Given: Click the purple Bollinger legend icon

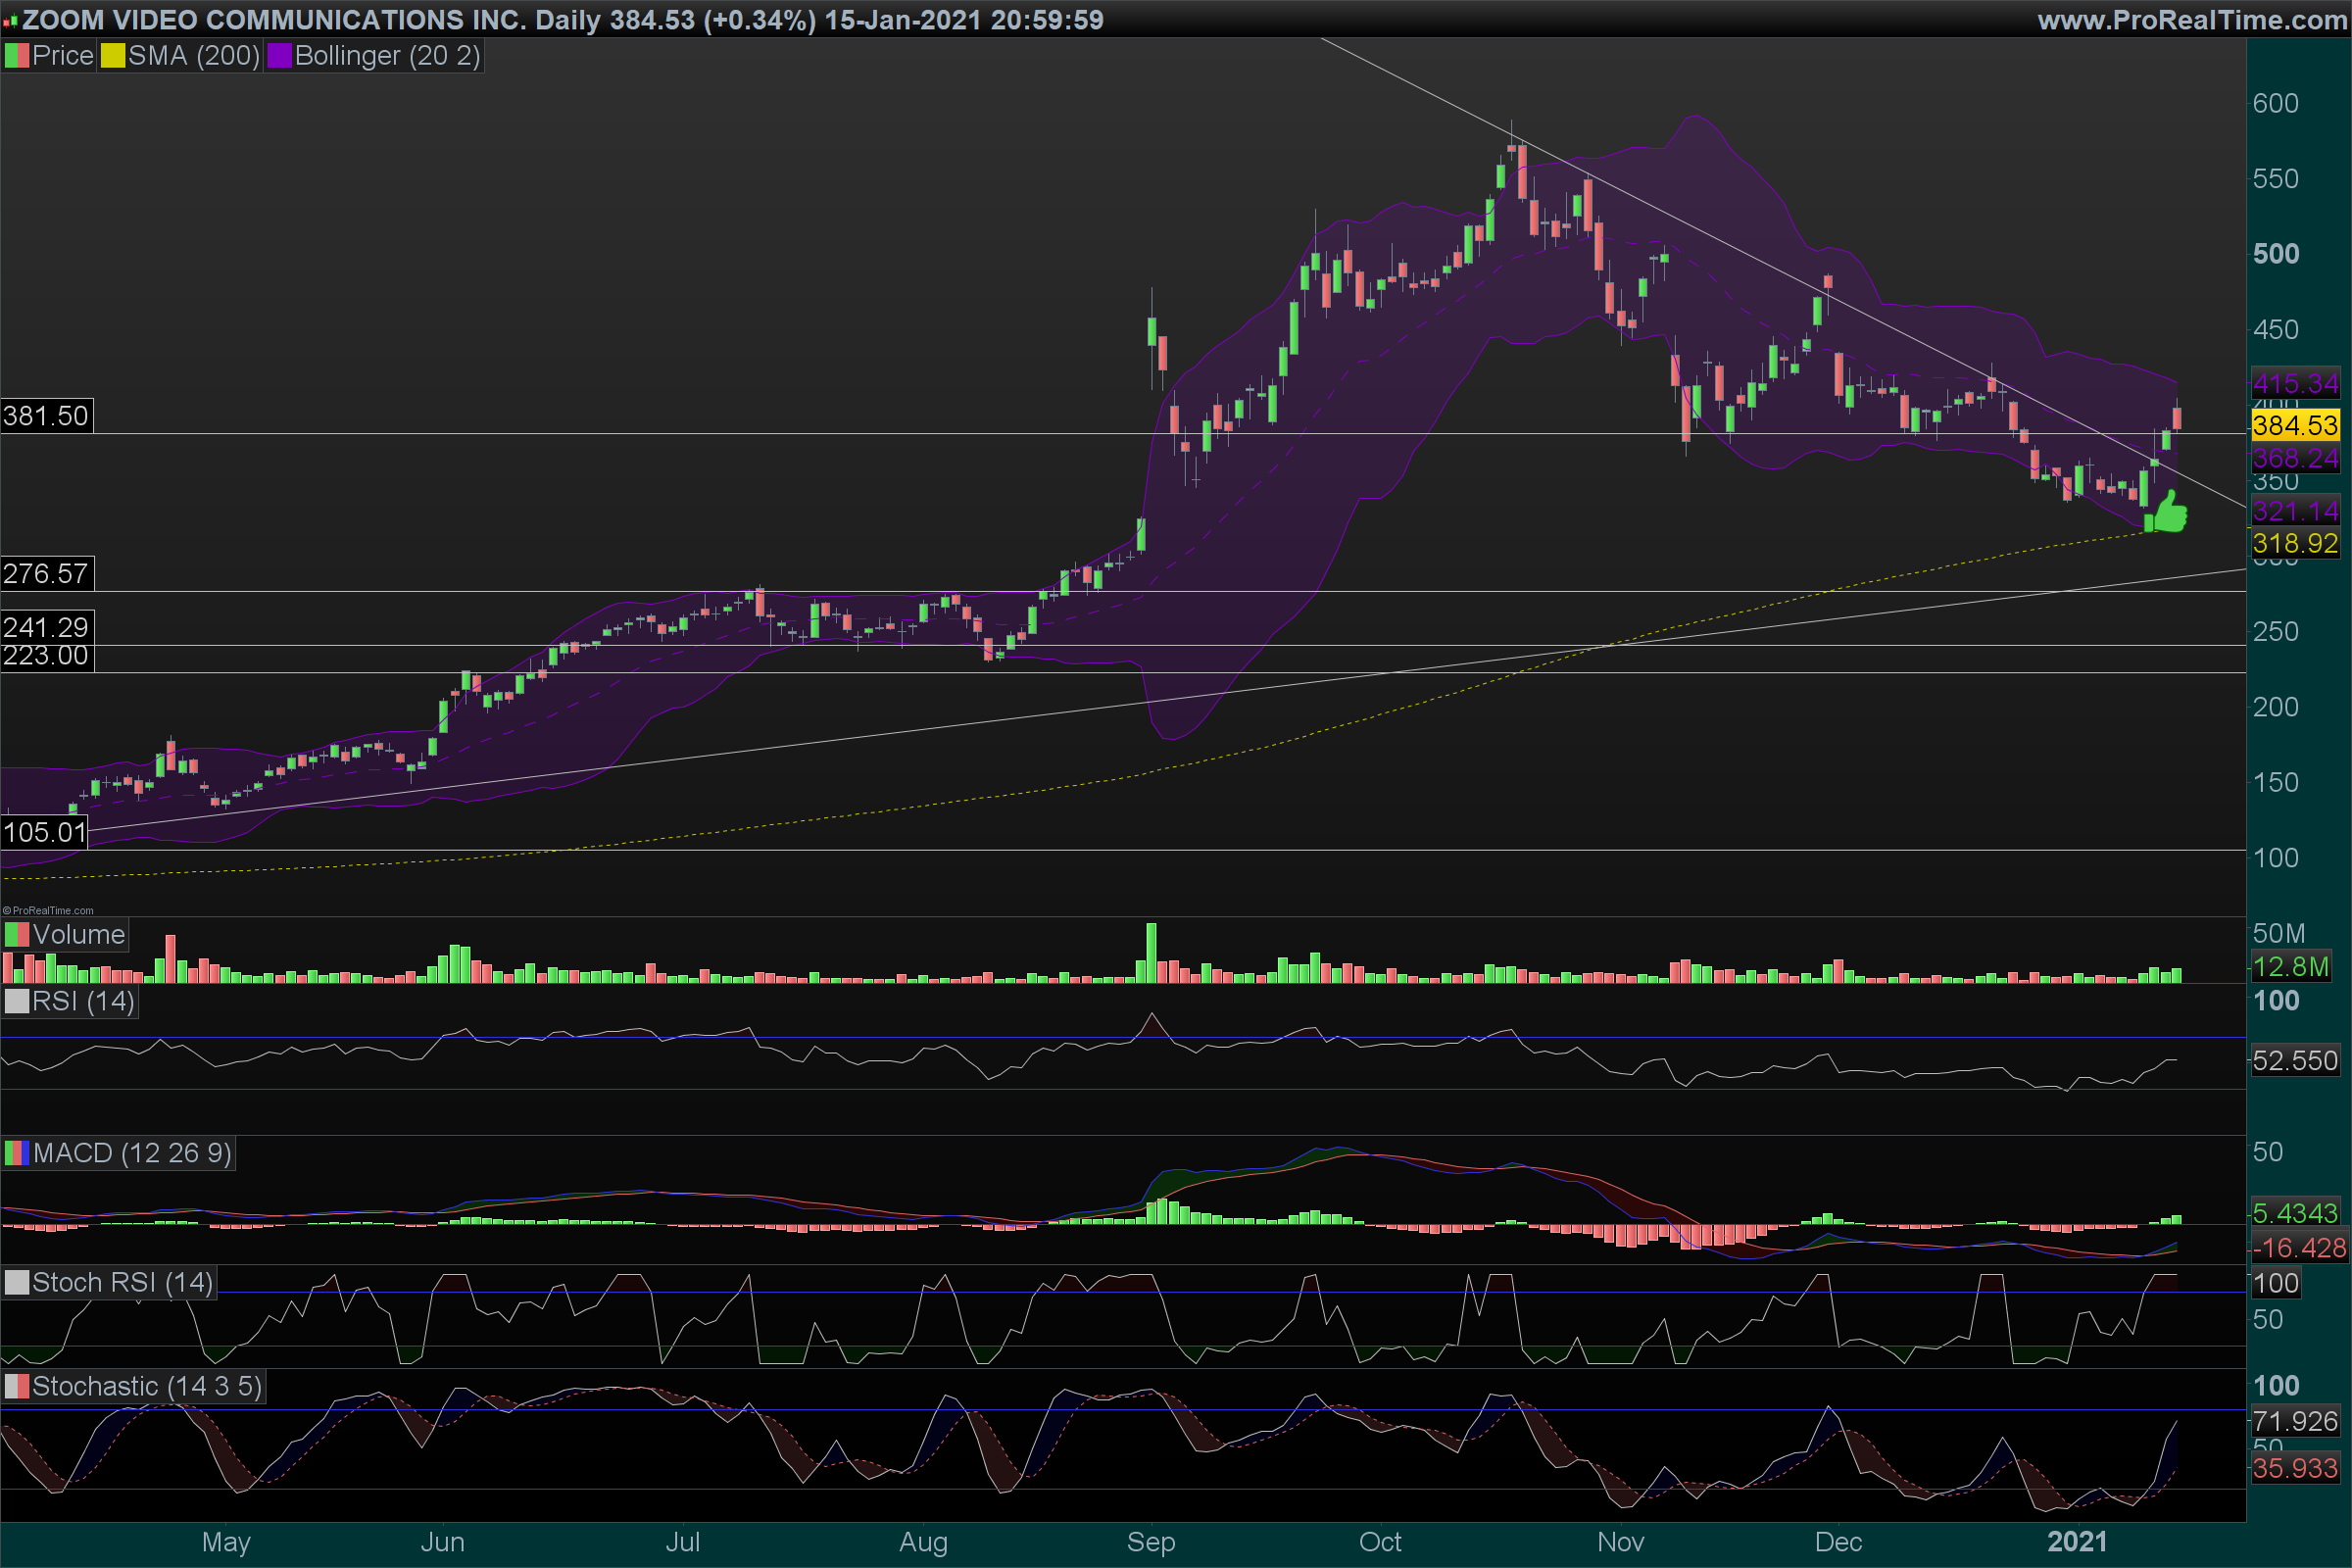Looking at the screenshot, I should click(x=279, y=56).
